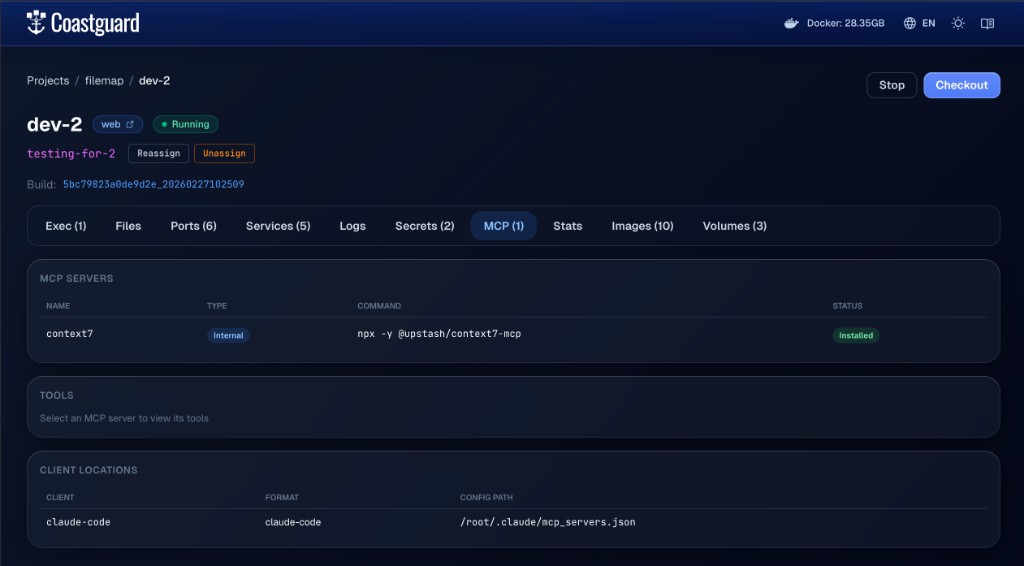This screenshot has width=1024, height=566.
Task: Click the Docker: 28.35GB usage label
Action: pyautogui.click(x=846, y=24)
